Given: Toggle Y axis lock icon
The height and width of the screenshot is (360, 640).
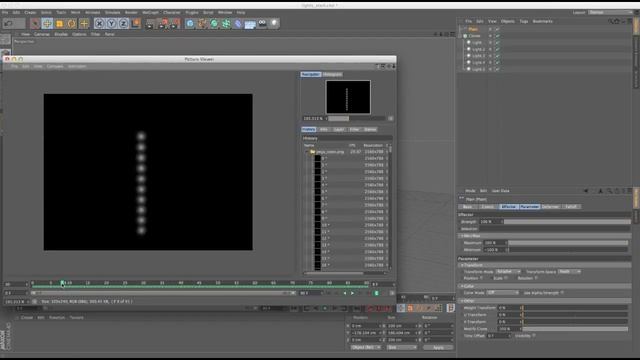Looking at the screenshot, I should (111, 24).
